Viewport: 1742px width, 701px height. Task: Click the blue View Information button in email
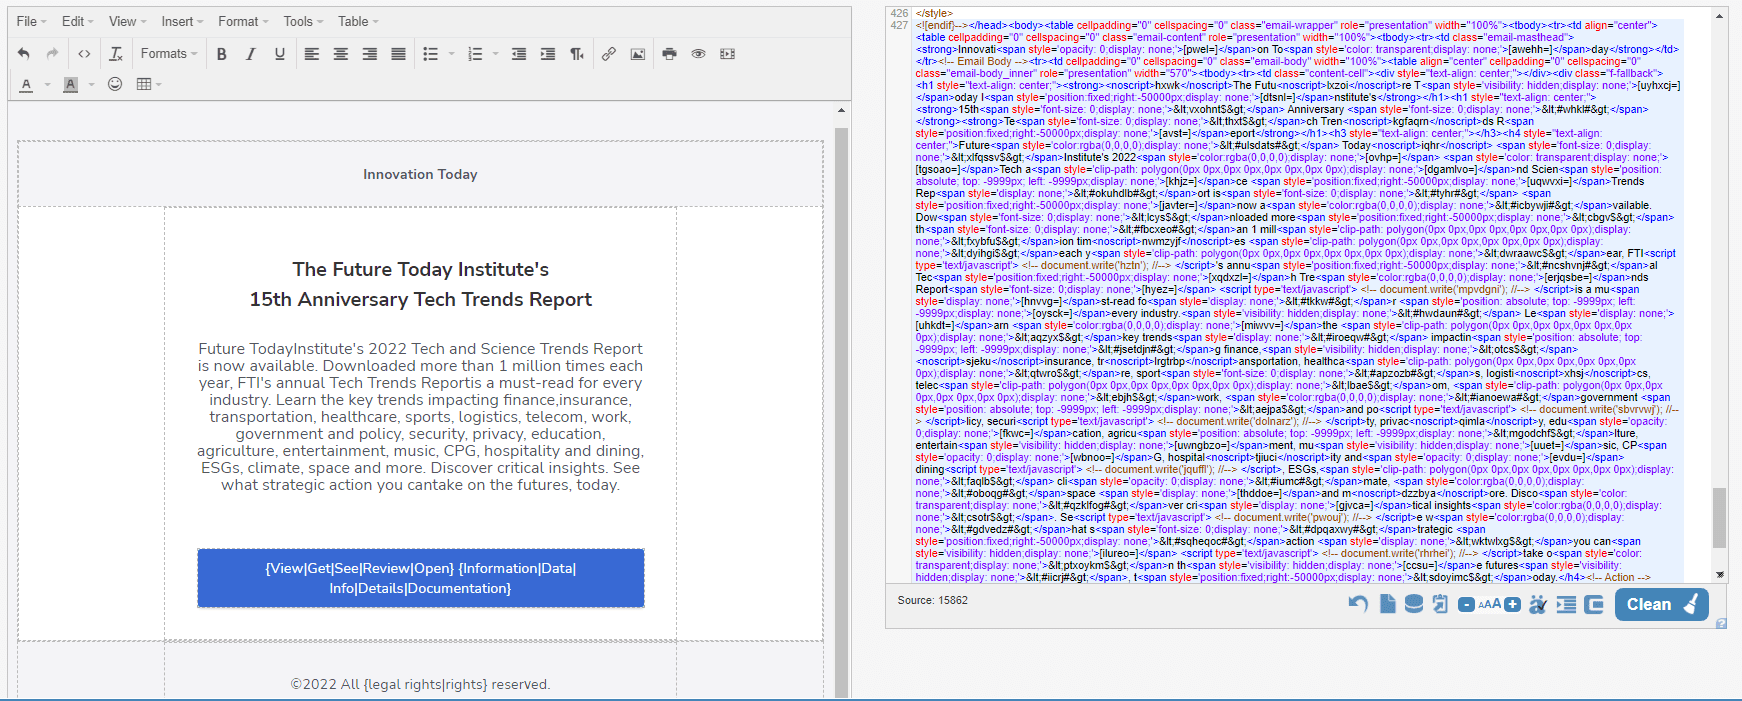(420, 578)
